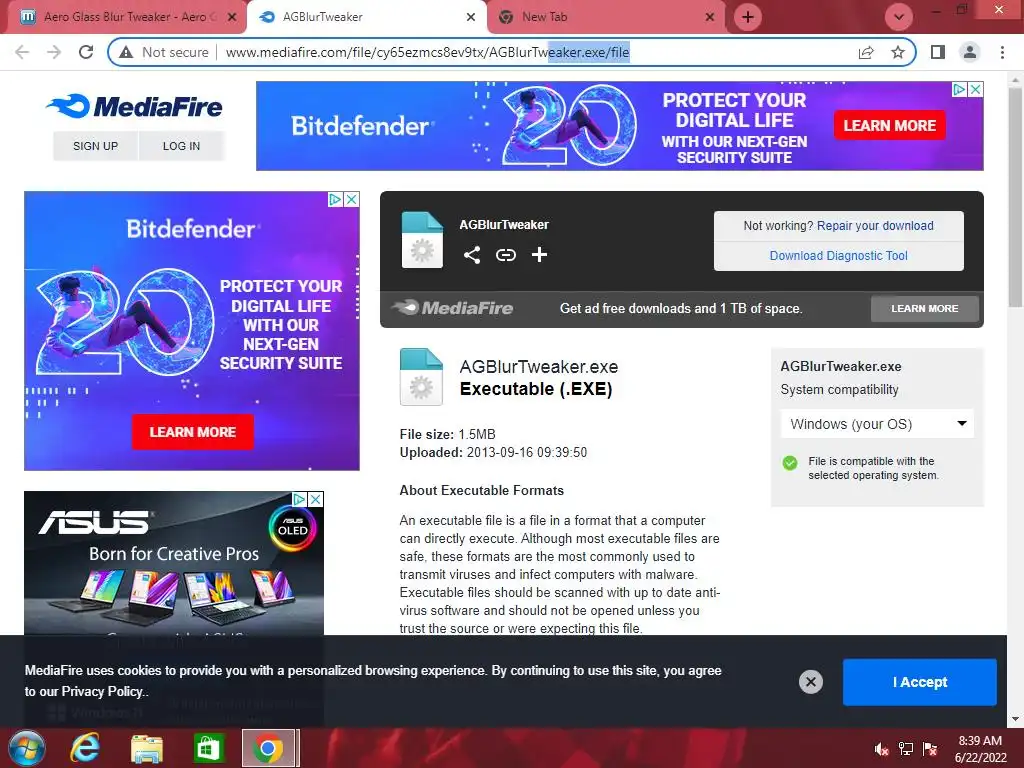Click the taskbar clock 8:39 AM
The width and height of the screenshot is (1024, 768).
[980, 741]
